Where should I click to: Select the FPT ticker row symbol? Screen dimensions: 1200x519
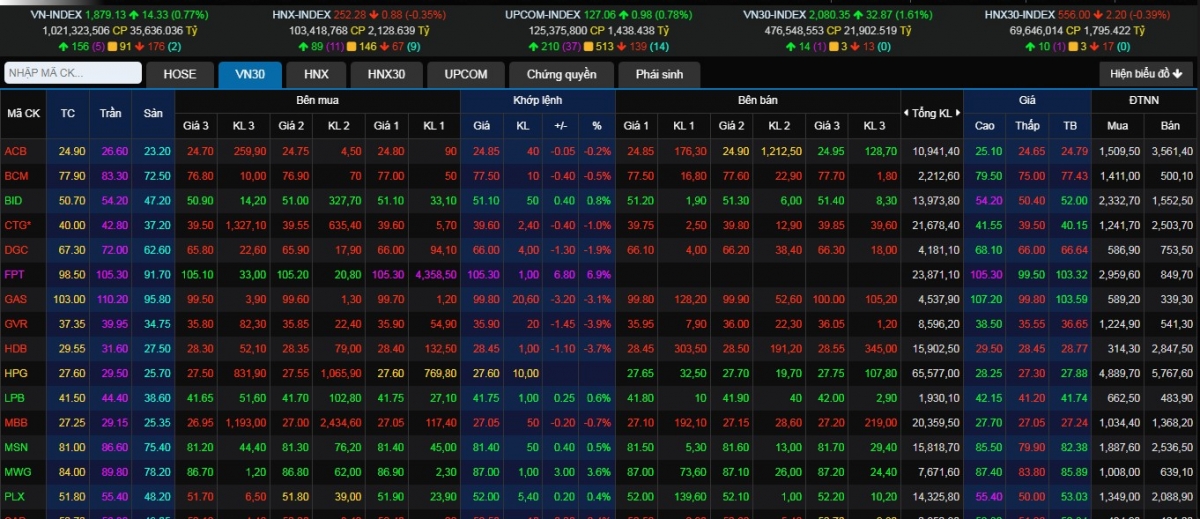point(15,274)
